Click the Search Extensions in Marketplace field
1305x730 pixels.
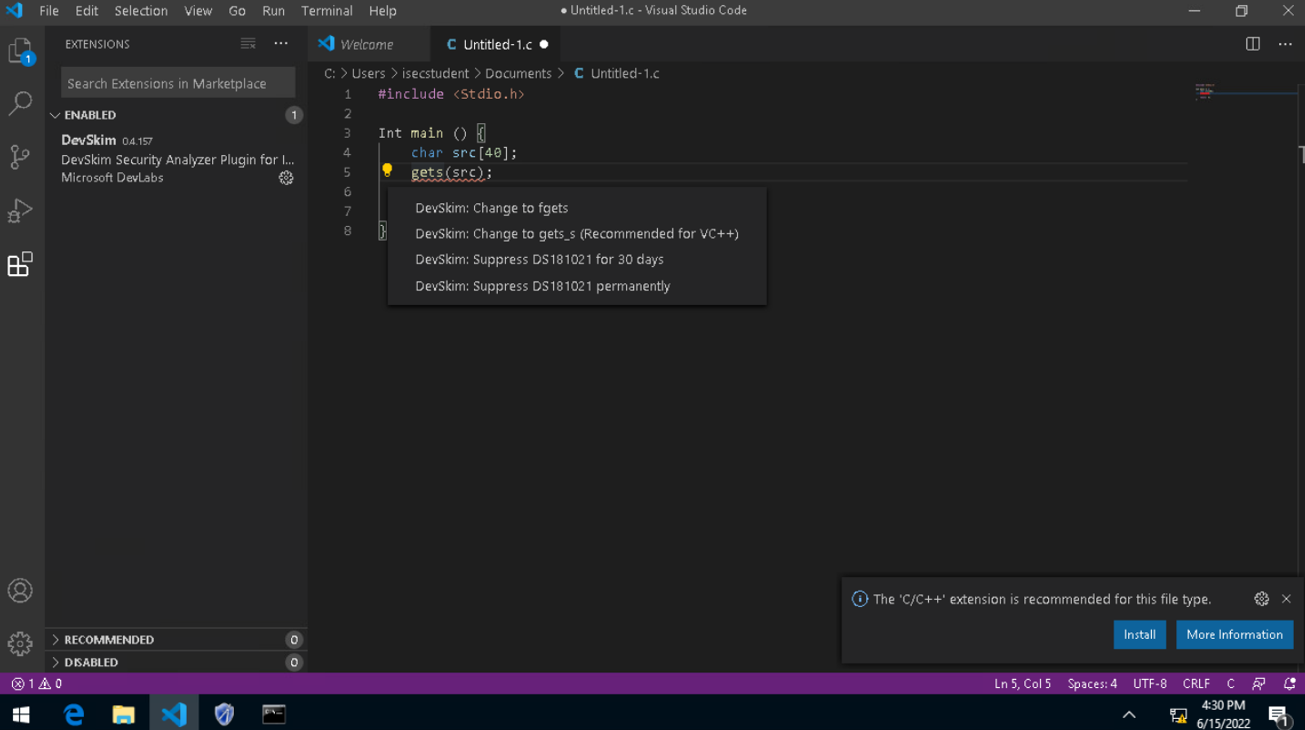(x=178, y=83)
